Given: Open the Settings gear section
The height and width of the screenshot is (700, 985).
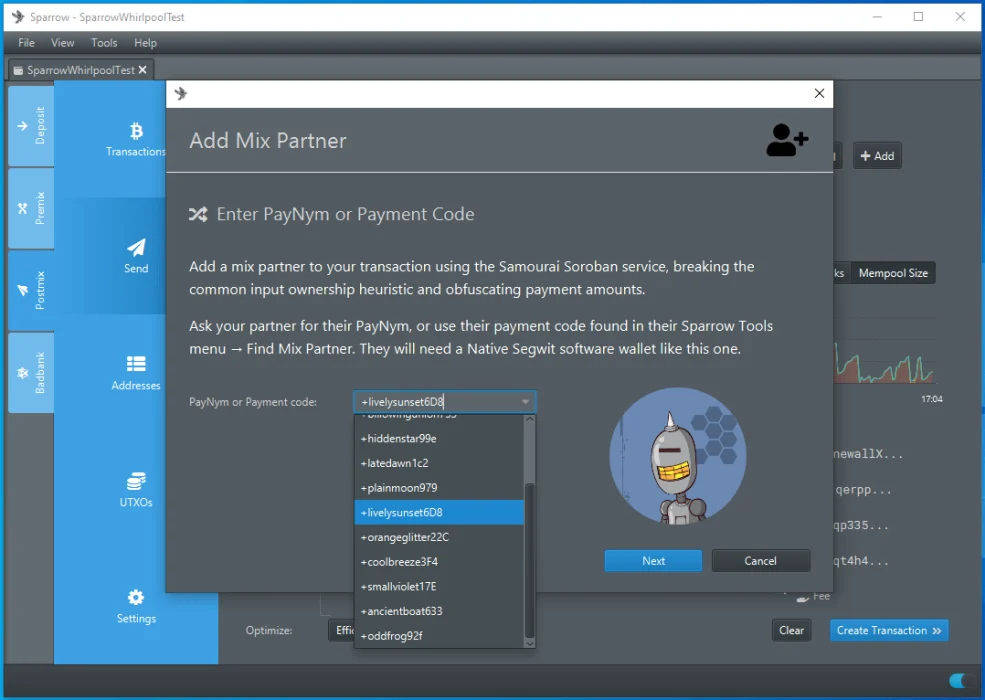Looking at the screenshot, I should (x=136, y=606).
